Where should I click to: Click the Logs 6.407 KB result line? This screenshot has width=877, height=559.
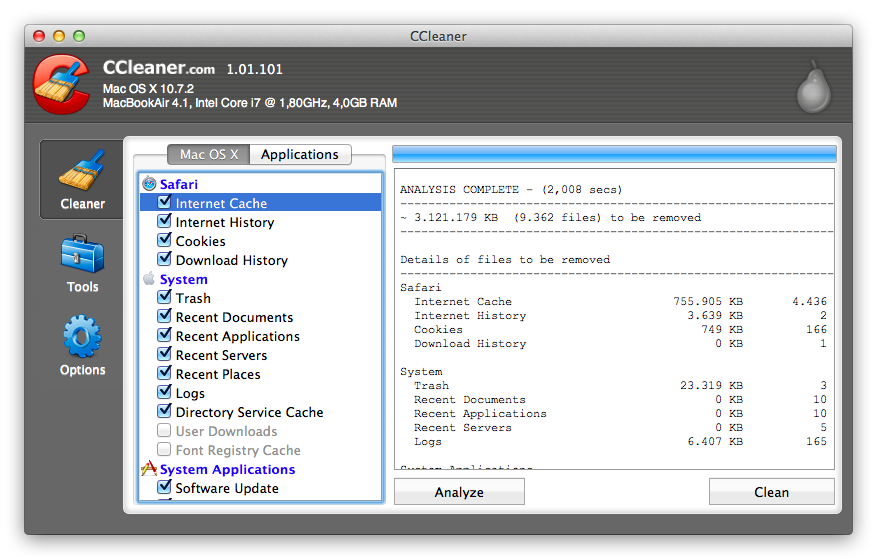(x=620, y=441)
